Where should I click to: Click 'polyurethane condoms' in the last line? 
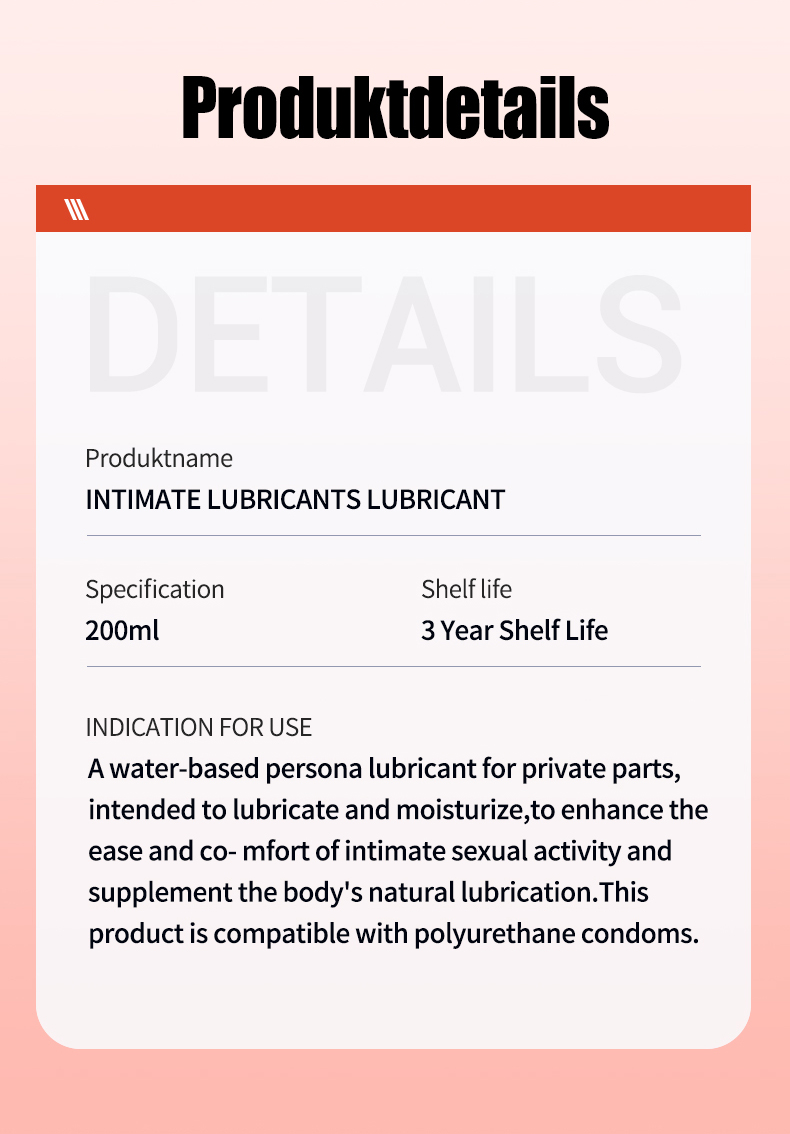570,934
